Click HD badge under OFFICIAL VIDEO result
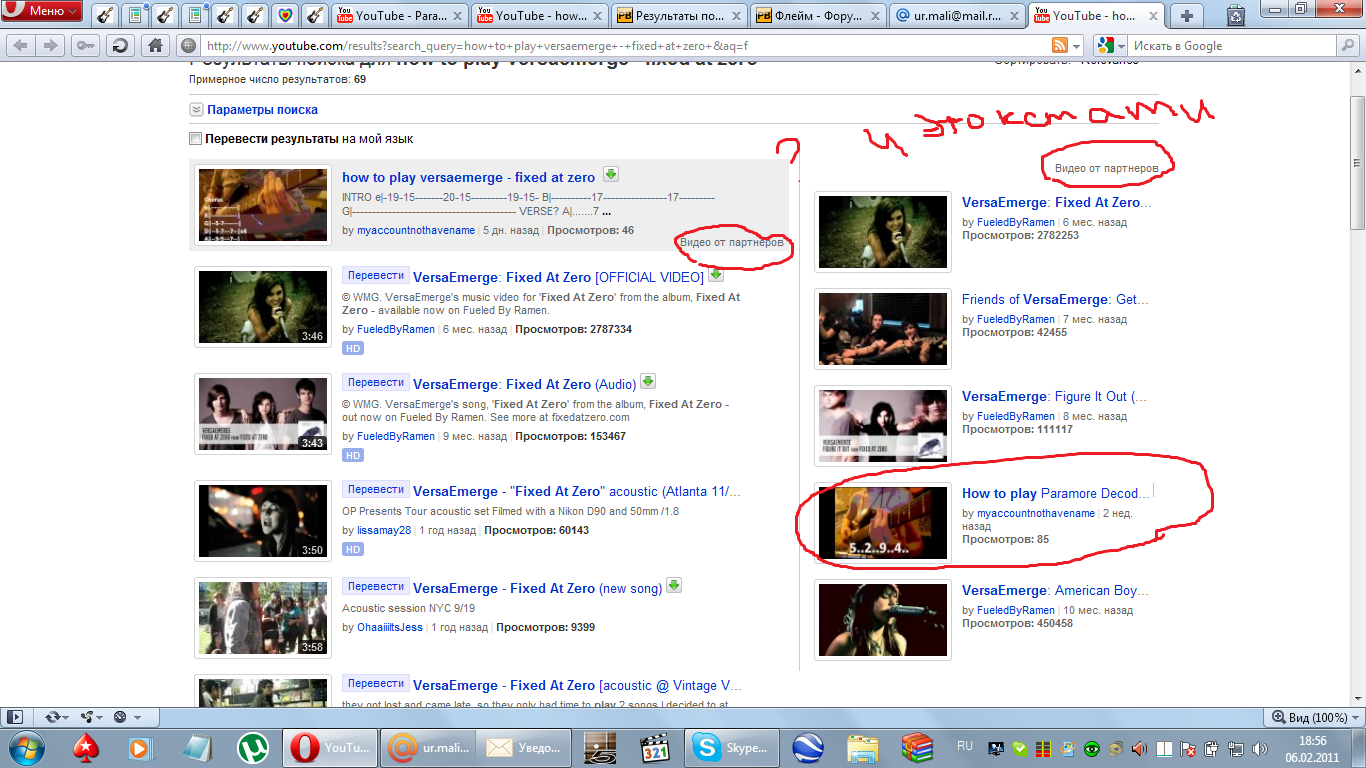 tap(353, 349)
